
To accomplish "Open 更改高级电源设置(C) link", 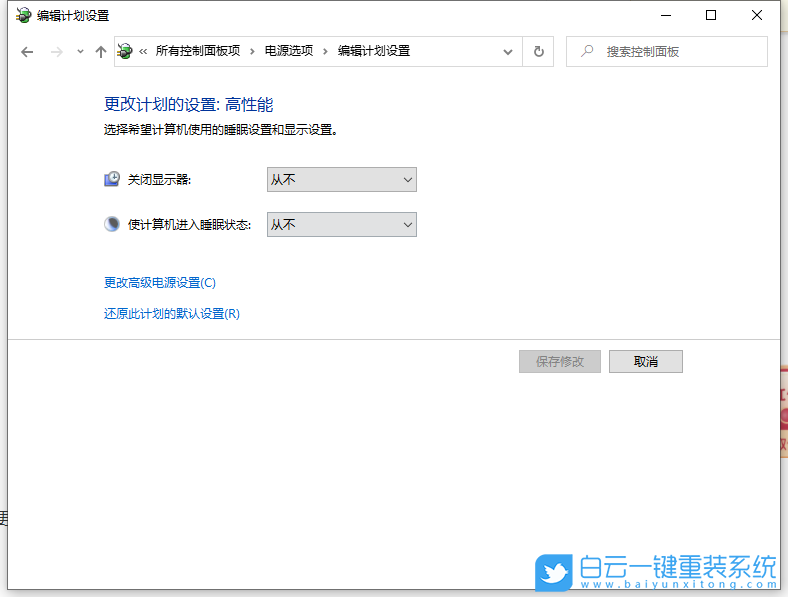I will tap(160, 283).
